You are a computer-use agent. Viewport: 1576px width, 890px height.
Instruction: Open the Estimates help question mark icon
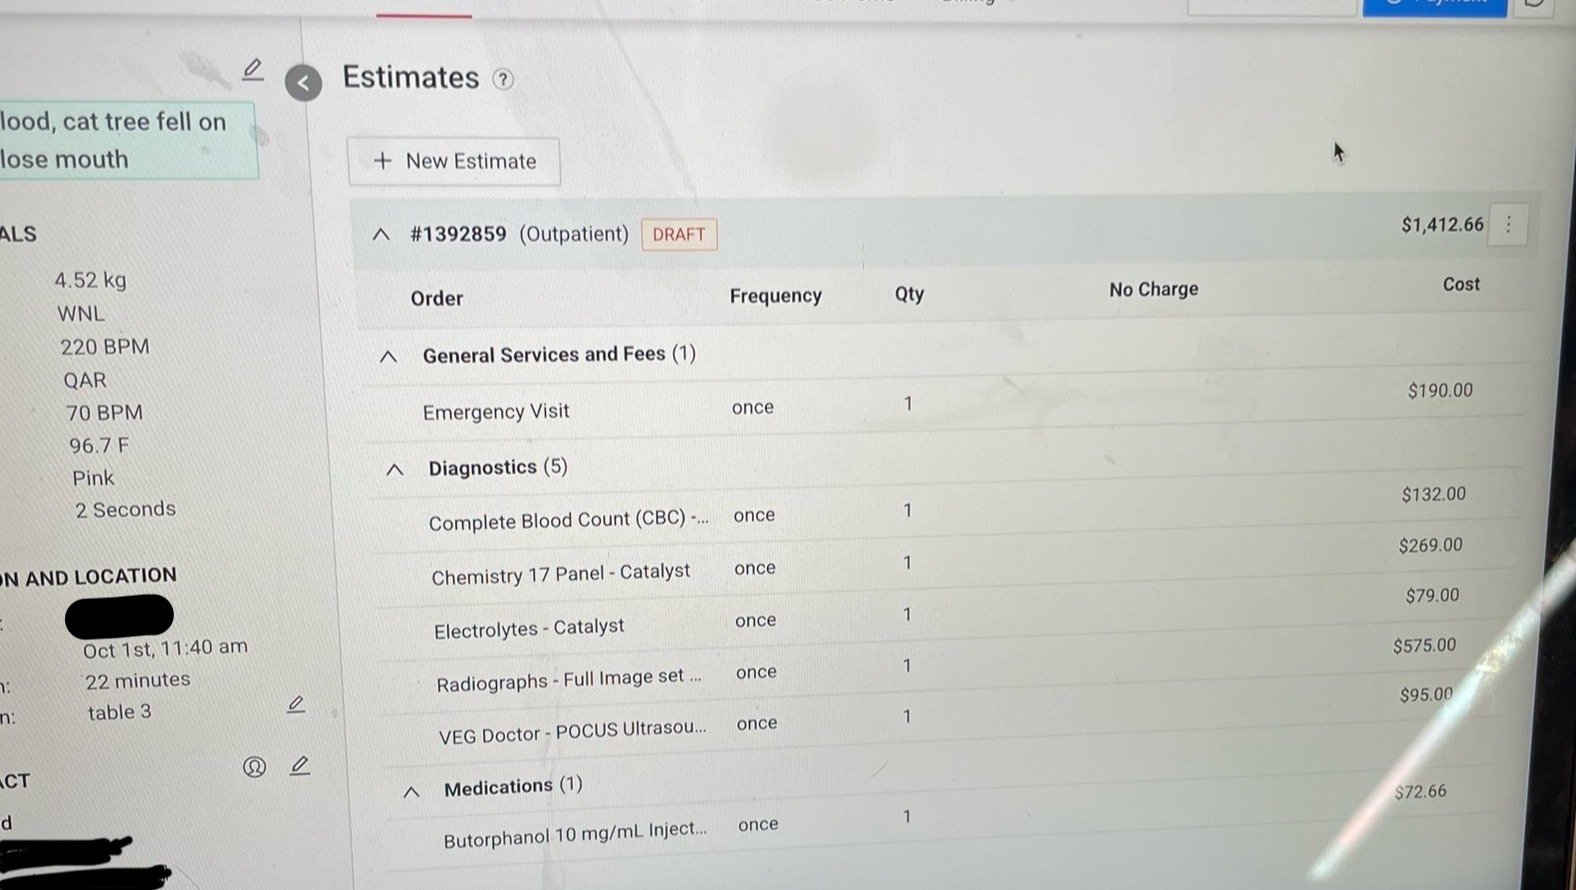point(503,80)
